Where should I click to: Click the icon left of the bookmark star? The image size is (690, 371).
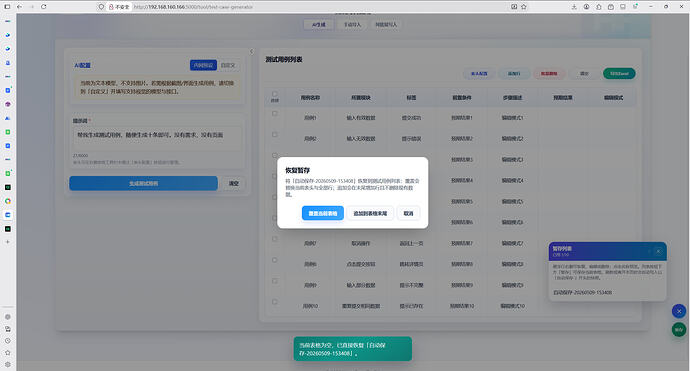point(514,7)
